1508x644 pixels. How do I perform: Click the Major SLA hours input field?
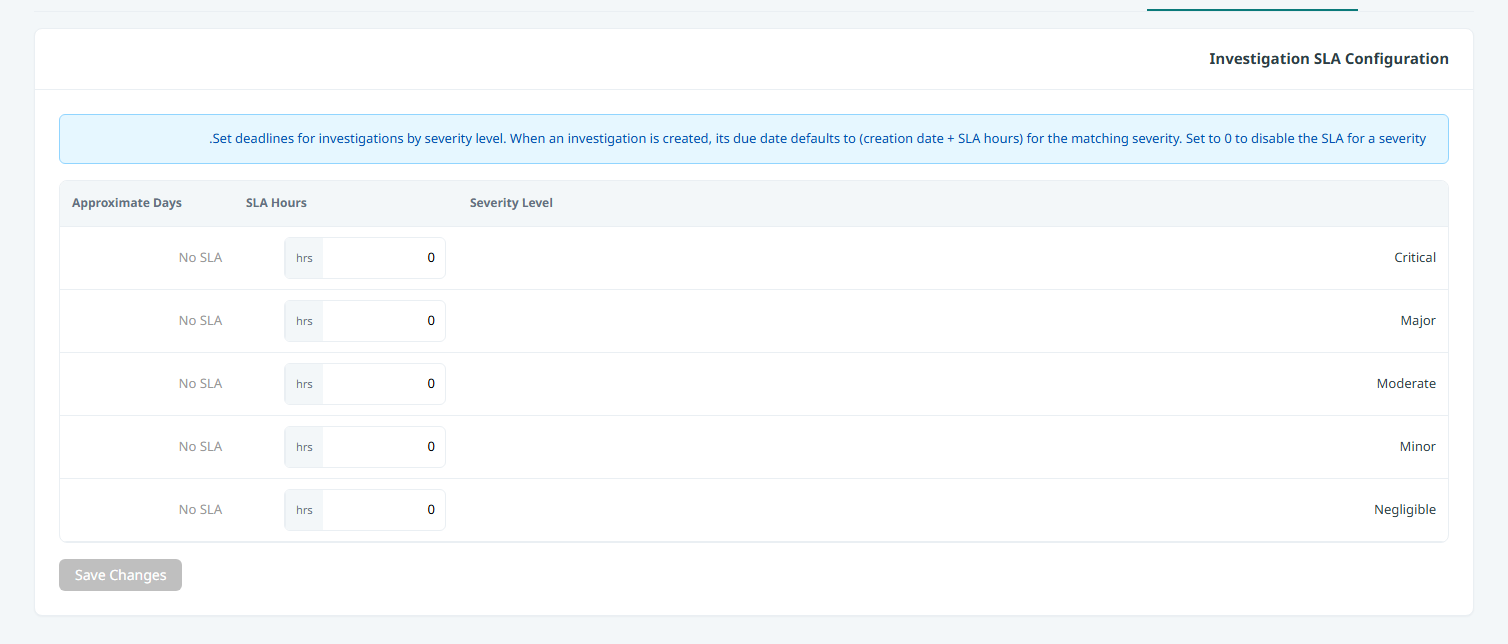click(x=384, y=321)
